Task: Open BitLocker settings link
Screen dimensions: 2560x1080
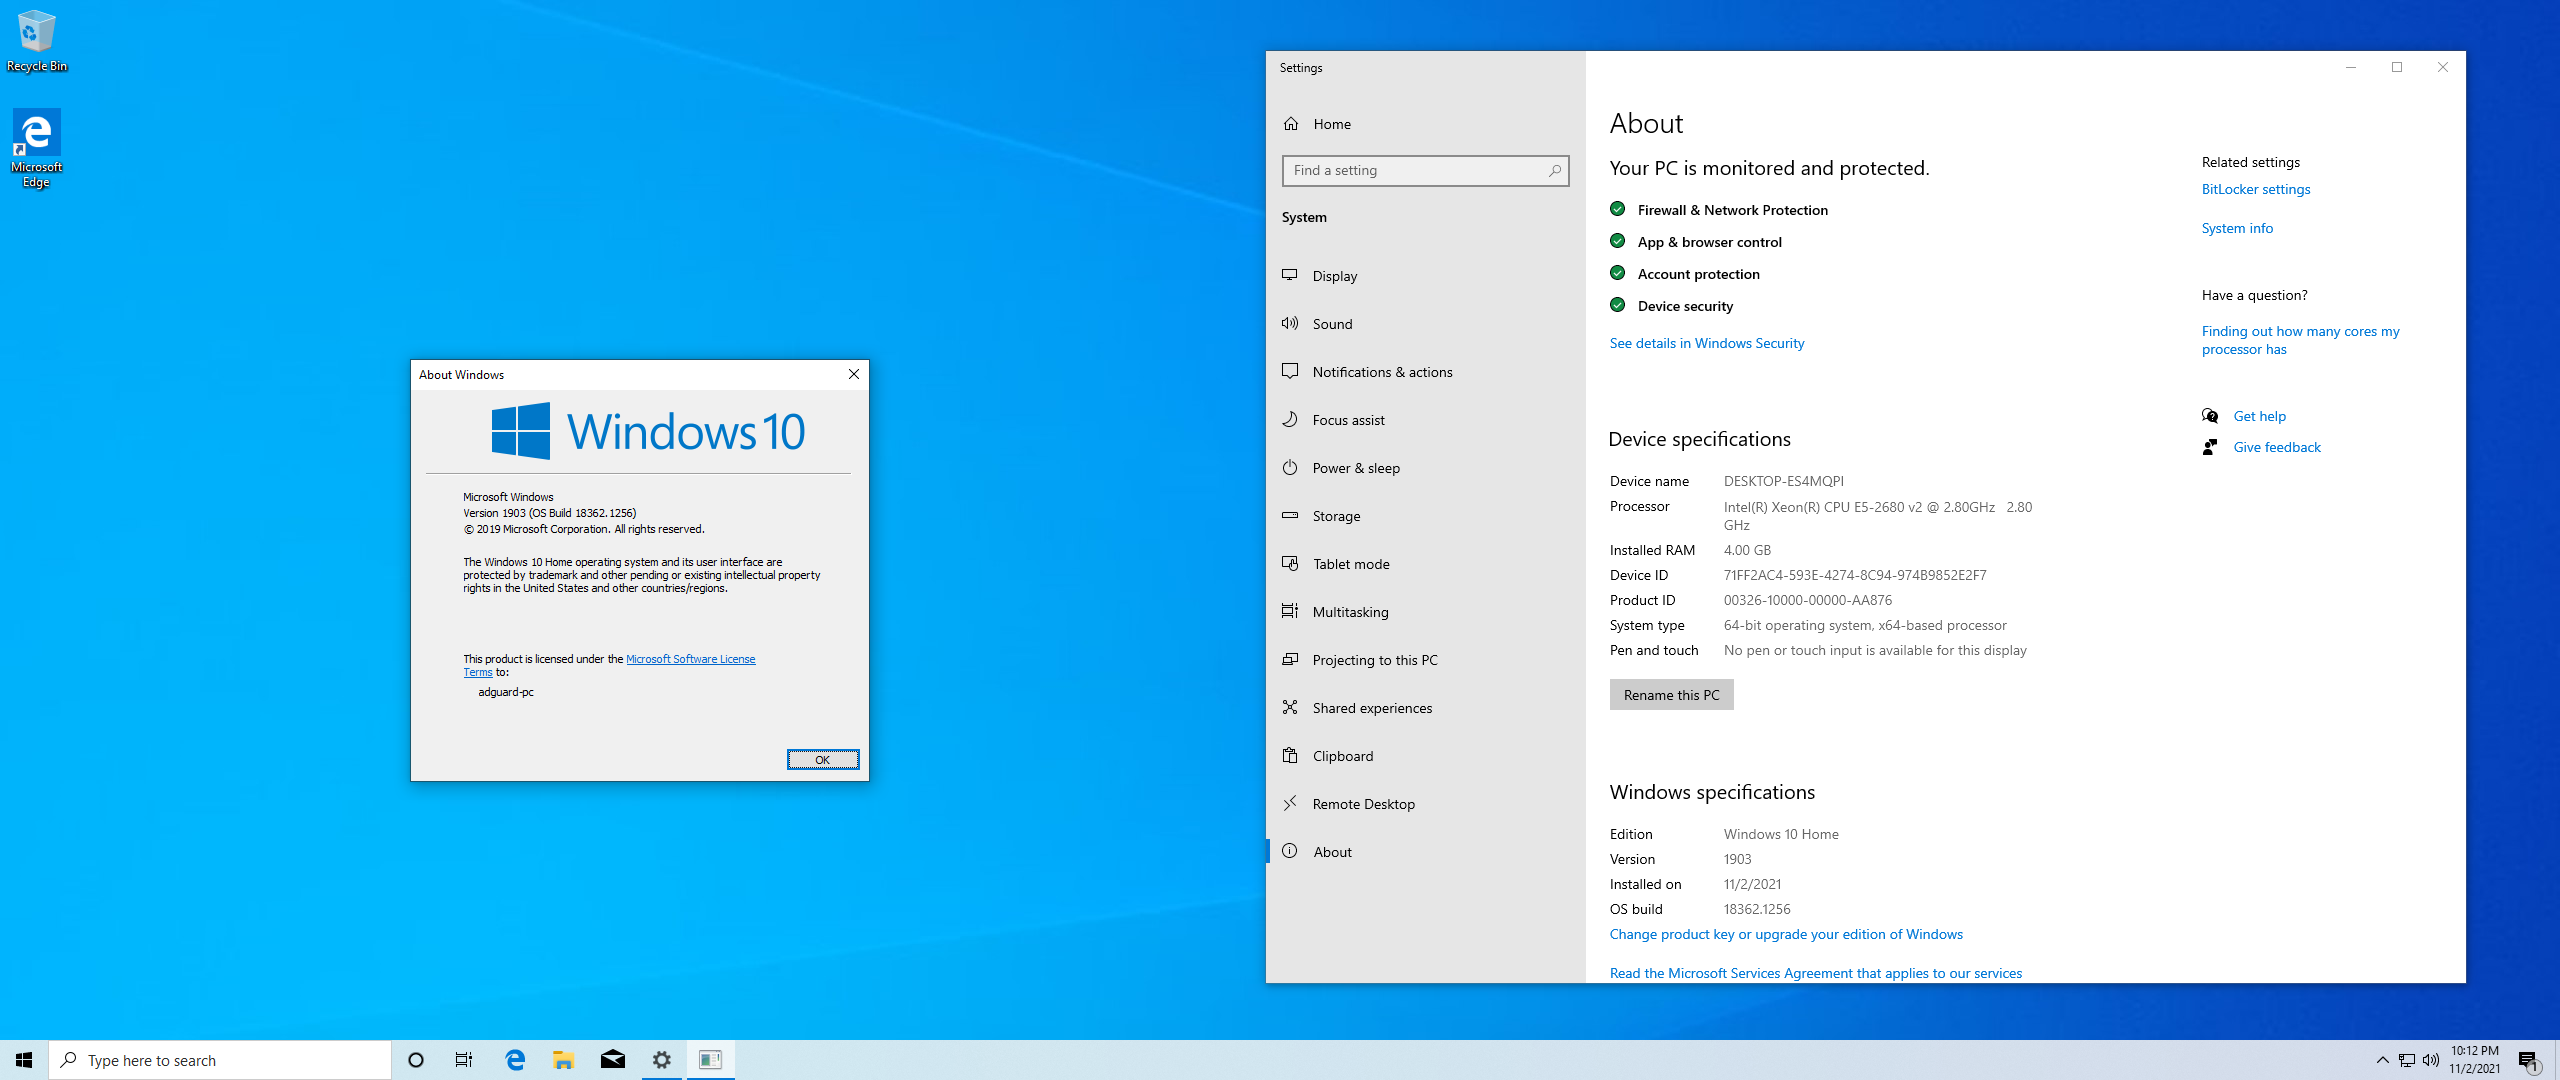Action: point(2255,189)
